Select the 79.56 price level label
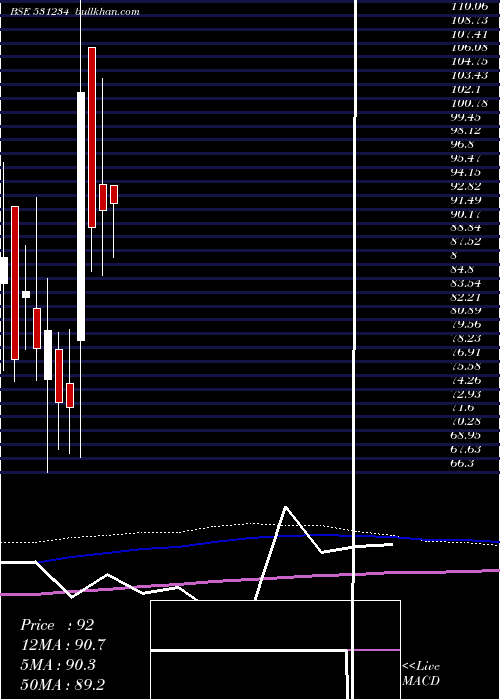Screen dimensions: 500x700 coord(466,325)
